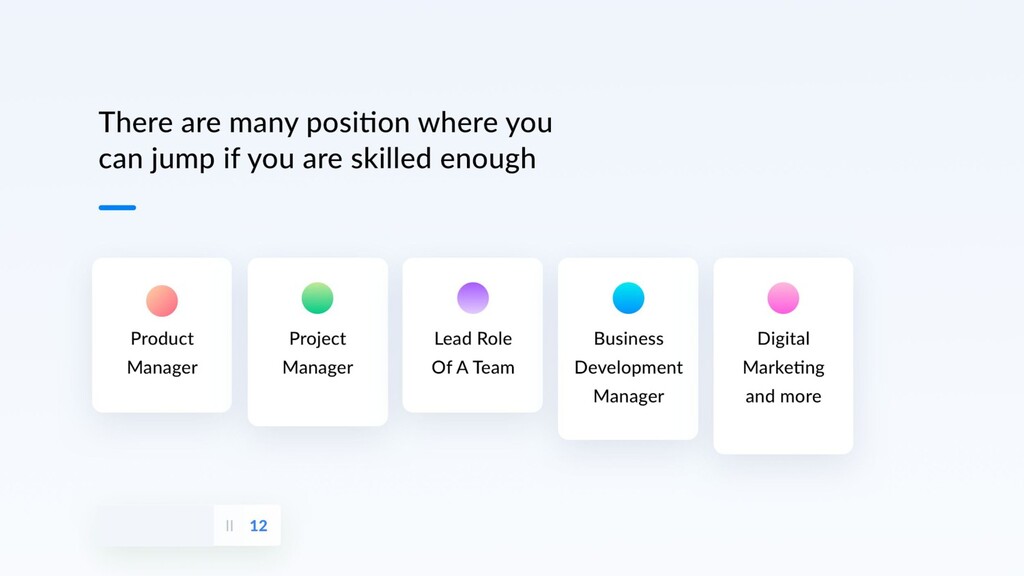
Task: Click 'Of A Team' text in third card
Action: tap(473, 367)
